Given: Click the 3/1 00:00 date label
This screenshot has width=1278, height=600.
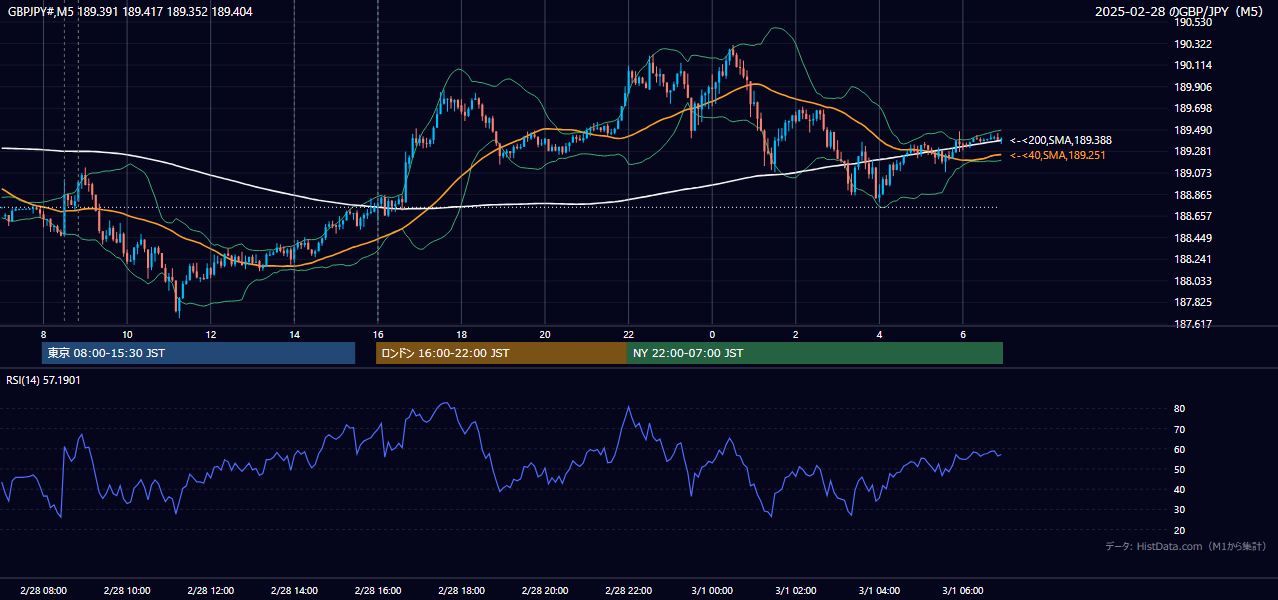Looking at the screenshot, I should (712, 590).
